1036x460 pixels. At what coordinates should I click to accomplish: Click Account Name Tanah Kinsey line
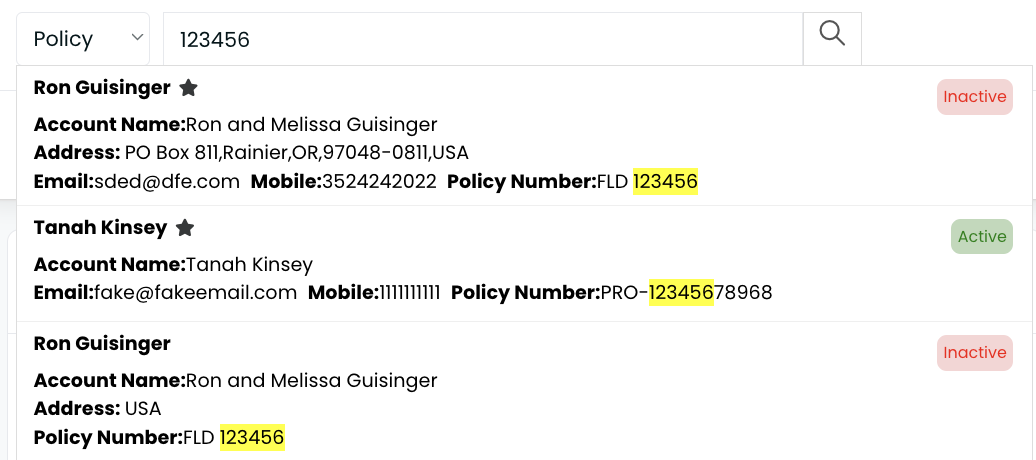(x=173, y=264)
